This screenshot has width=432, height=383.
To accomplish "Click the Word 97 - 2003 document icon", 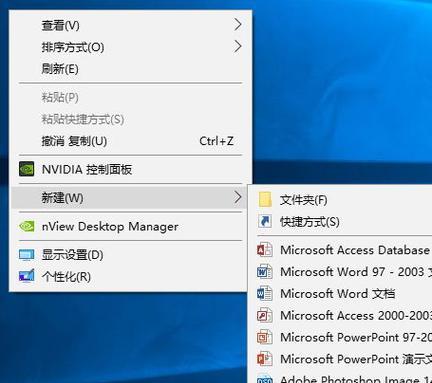I will (x=265, y=272).
